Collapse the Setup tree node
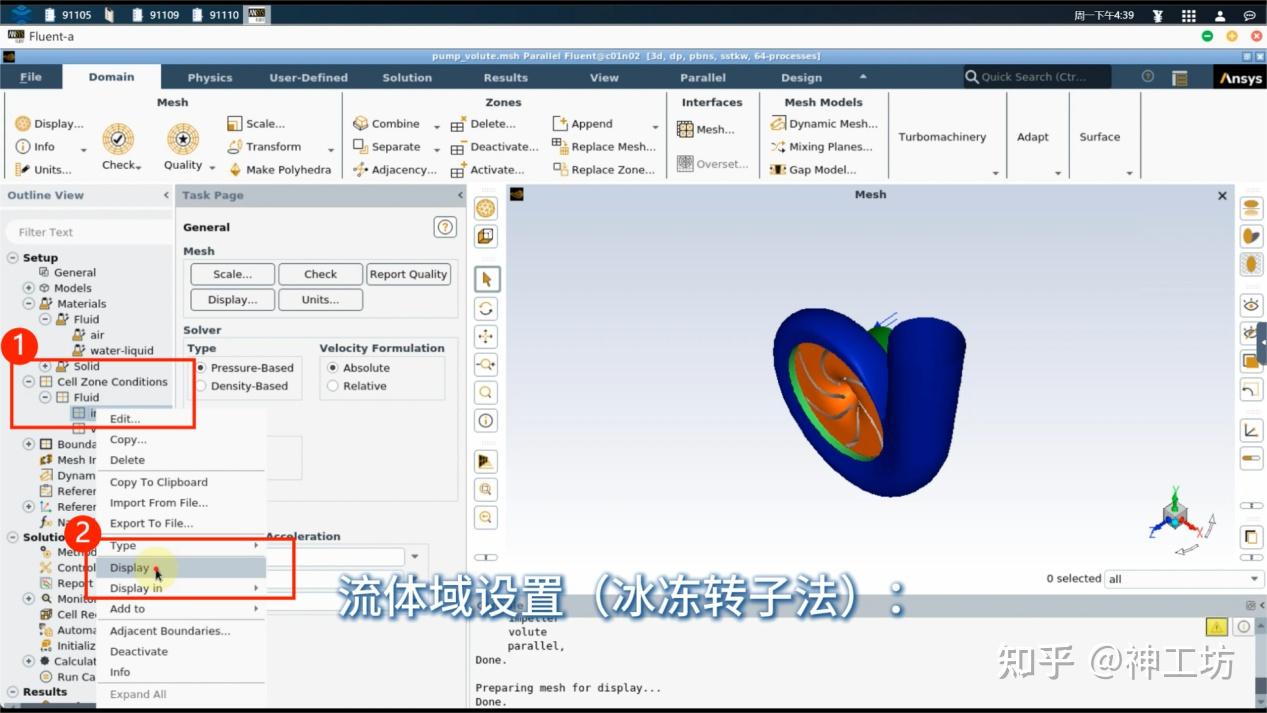Screen dimensions: 1267x713 click(x=12, y=258)
